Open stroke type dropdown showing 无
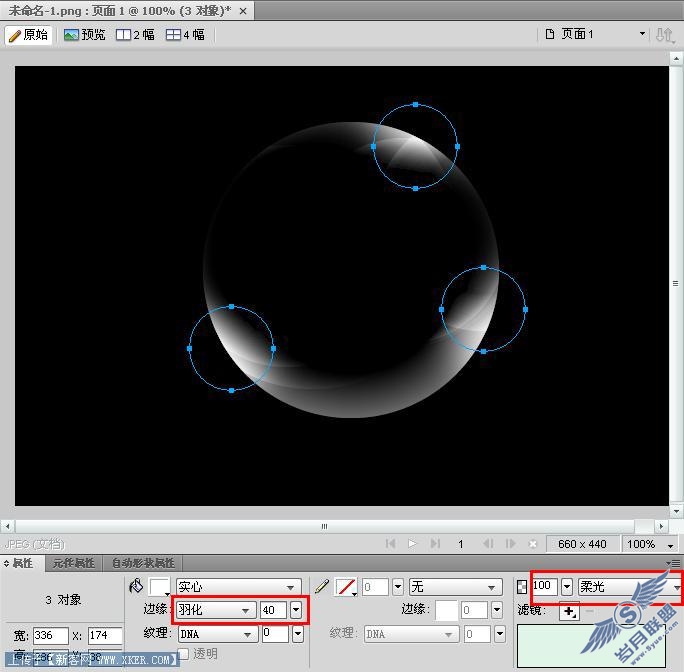684x672 pixels. pyautogui.click(x=455, y=587)
